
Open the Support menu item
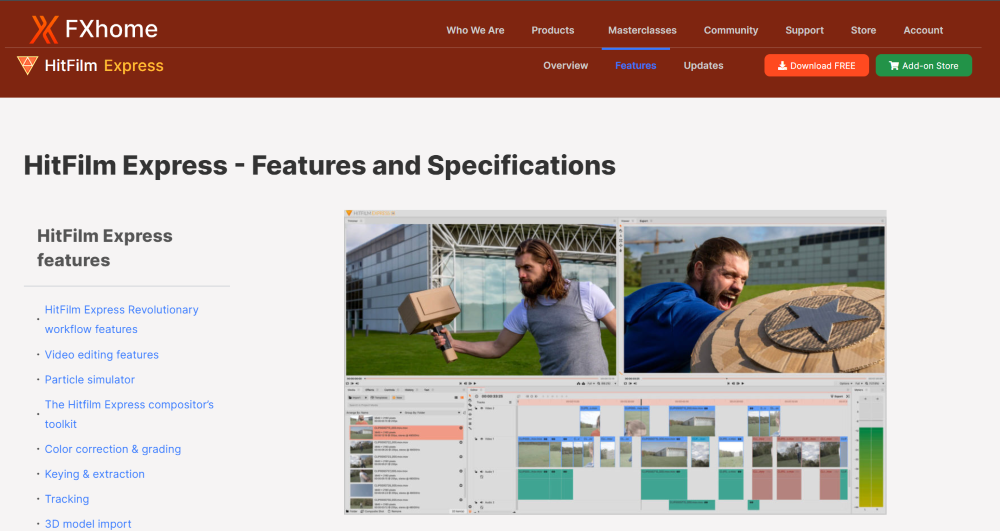point(804,30)
